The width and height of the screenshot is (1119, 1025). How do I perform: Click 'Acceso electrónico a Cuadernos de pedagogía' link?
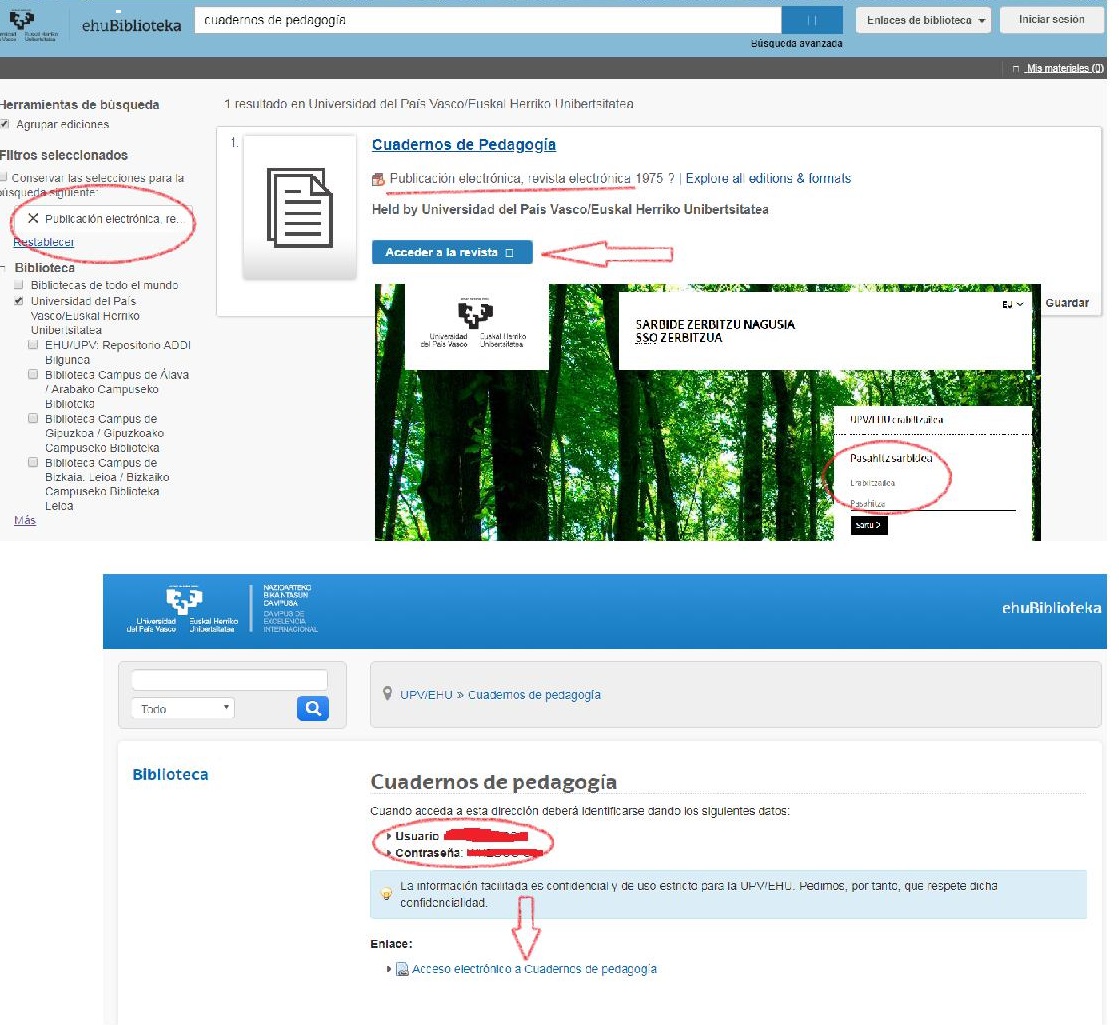click(534, 969)
